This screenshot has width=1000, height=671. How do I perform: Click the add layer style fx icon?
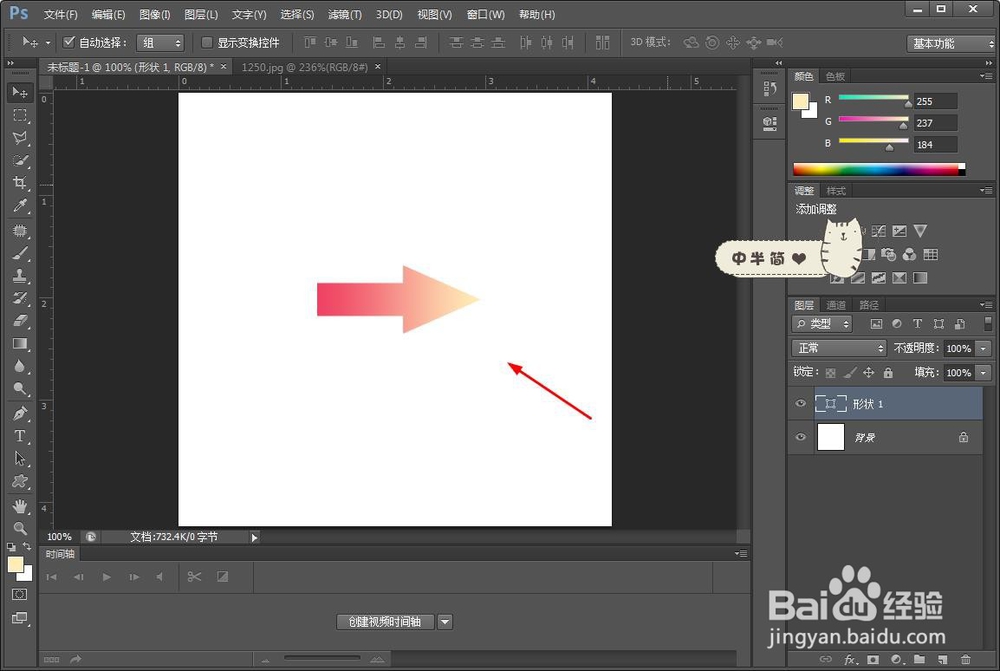tap(851, 659)
